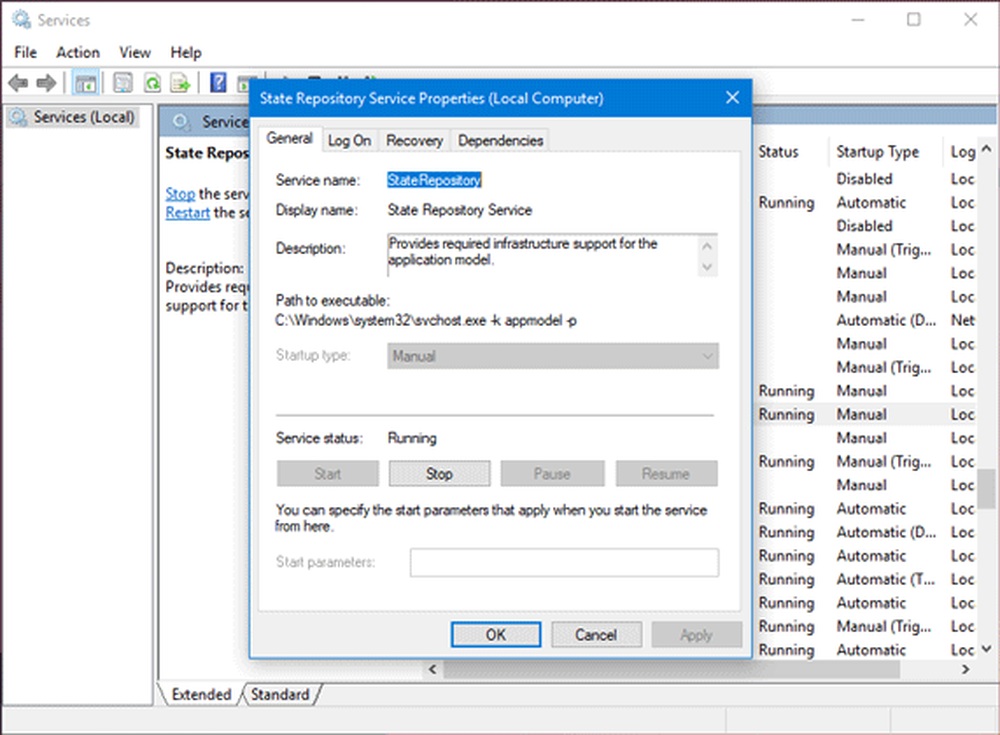
Task: Toggle the Show/Hide Console Tree icon
Action: click(x=85, y=83)
